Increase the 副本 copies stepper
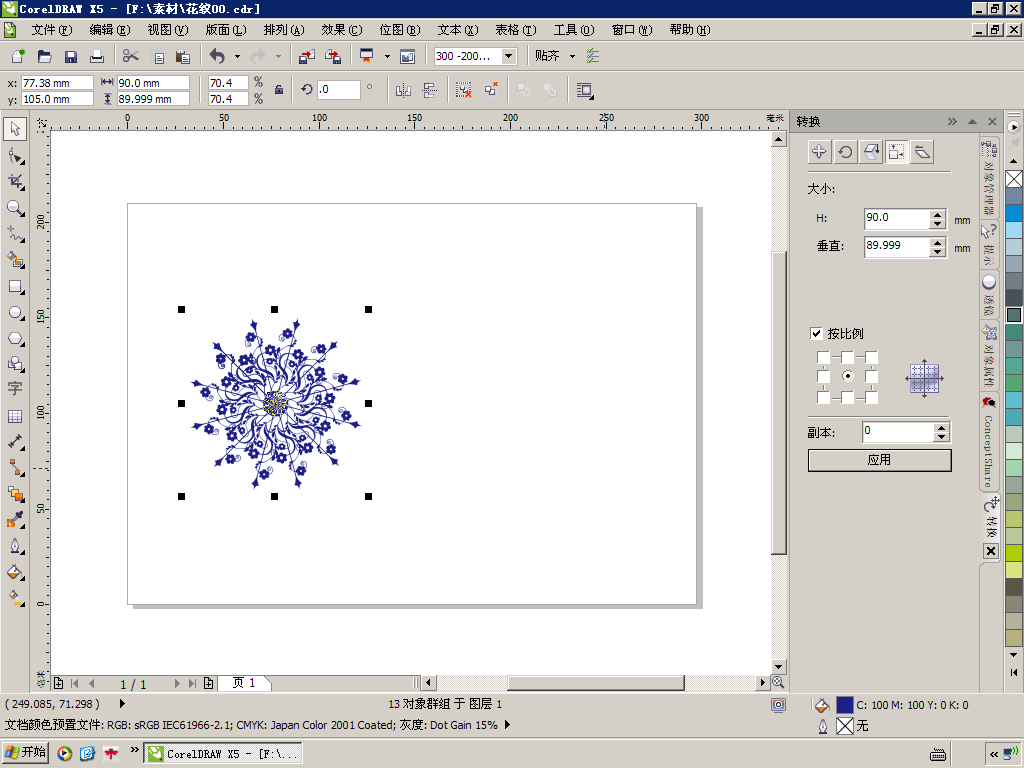The image size is (1024, 768). tap(941, 428)
